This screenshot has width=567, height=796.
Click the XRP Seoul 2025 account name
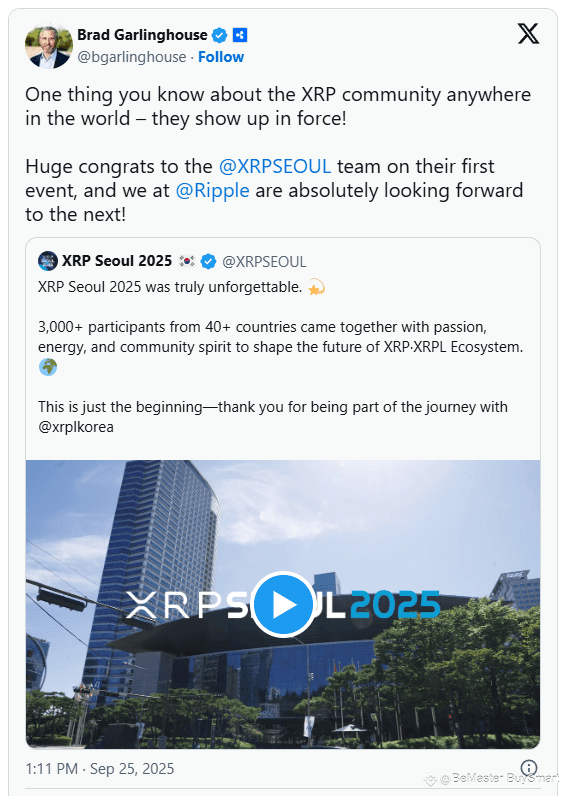(117, 261)
